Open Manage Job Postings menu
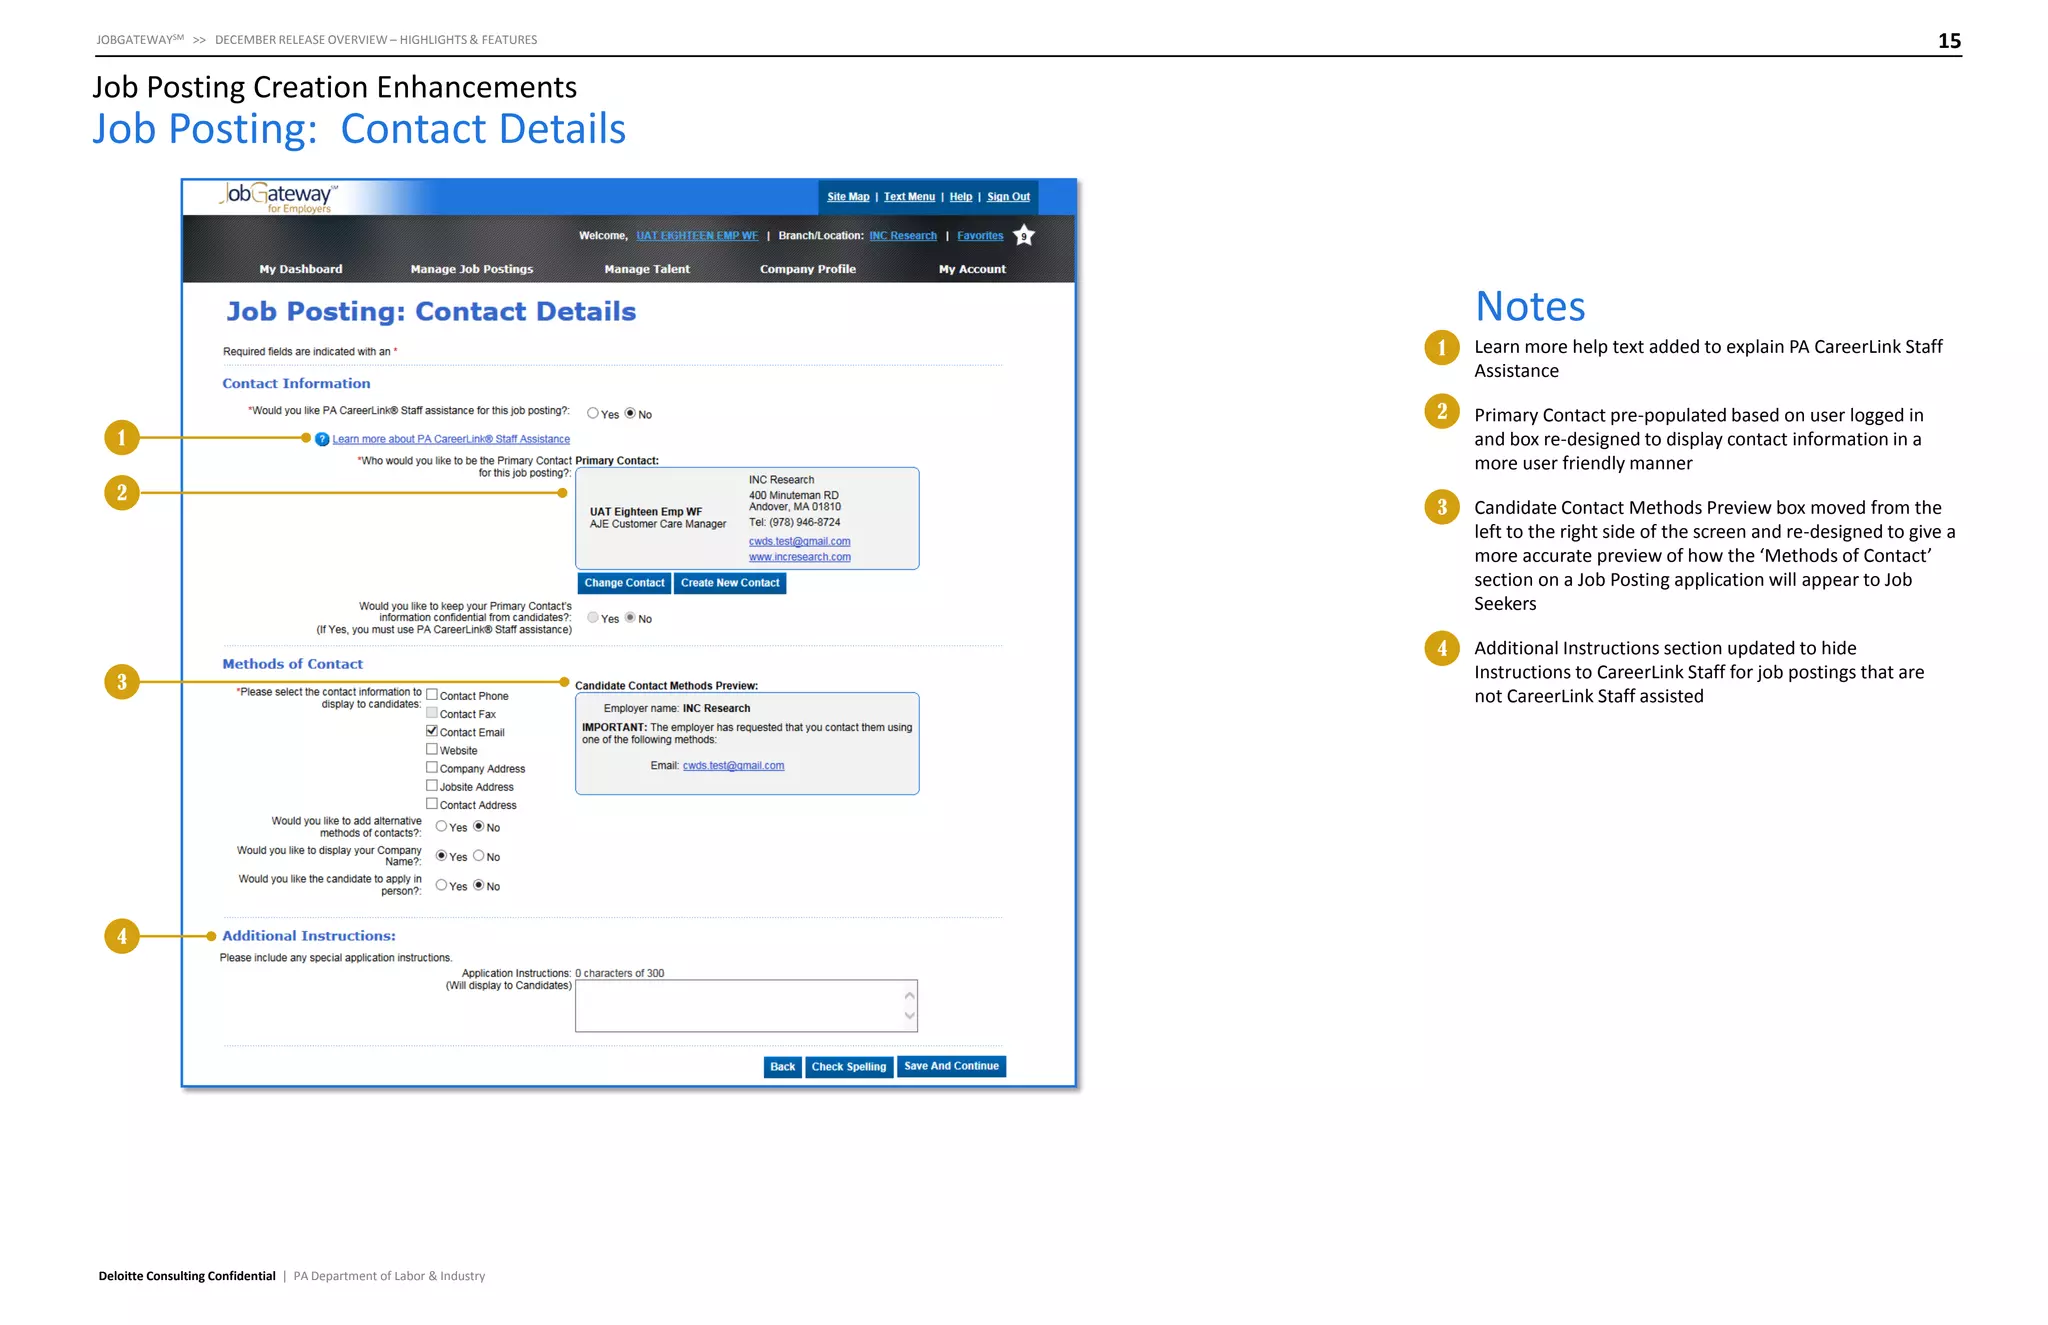This screenshot has height=1325, width=2048. [472, 269]
